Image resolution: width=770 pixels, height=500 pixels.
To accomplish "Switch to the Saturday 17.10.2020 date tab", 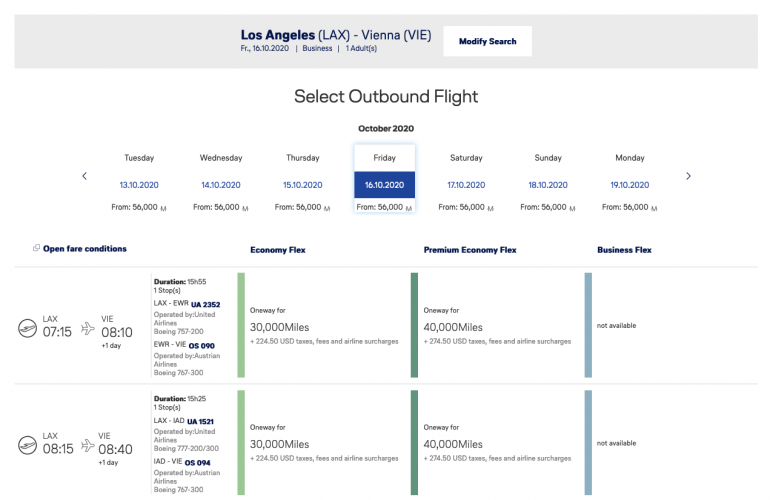I will point(466,184).
